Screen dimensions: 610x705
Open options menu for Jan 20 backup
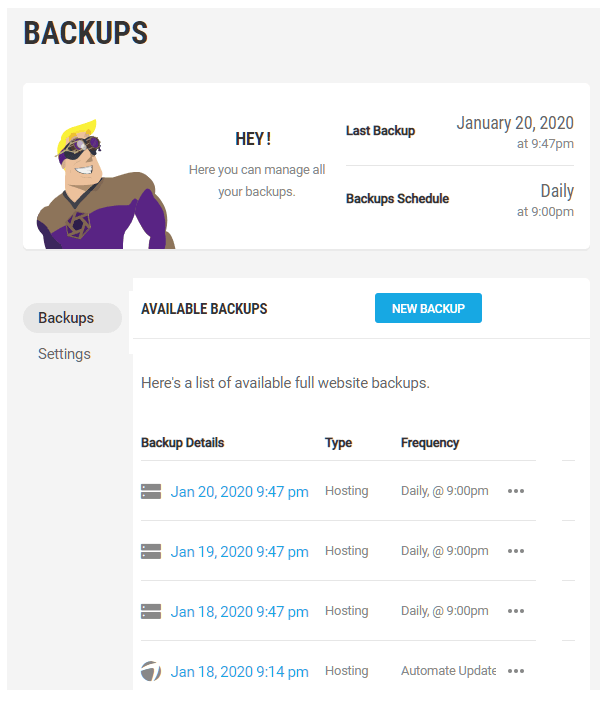(x=516, y=491)
